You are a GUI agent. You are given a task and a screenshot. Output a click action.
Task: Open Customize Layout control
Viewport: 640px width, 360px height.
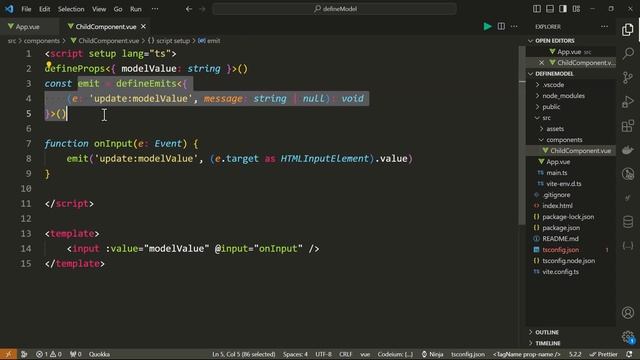(576, 9)
